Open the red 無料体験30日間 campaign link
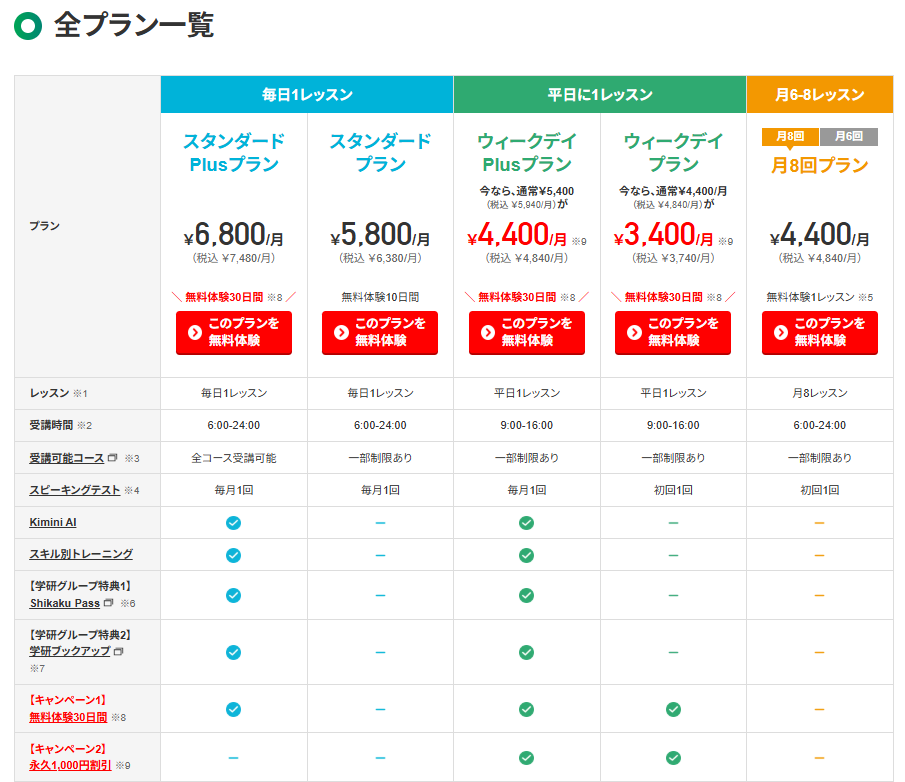Image resolution: width=905 pixels, height=782 pixels. (68, 717)
